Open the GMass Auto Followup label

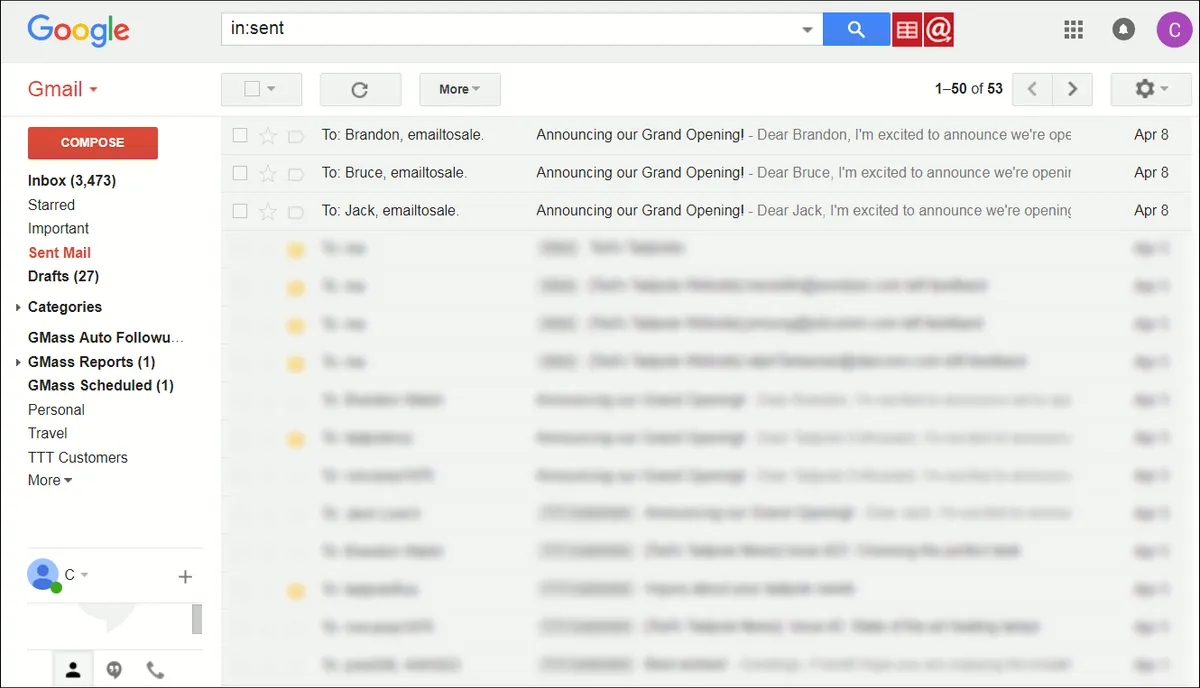point(106,337)
